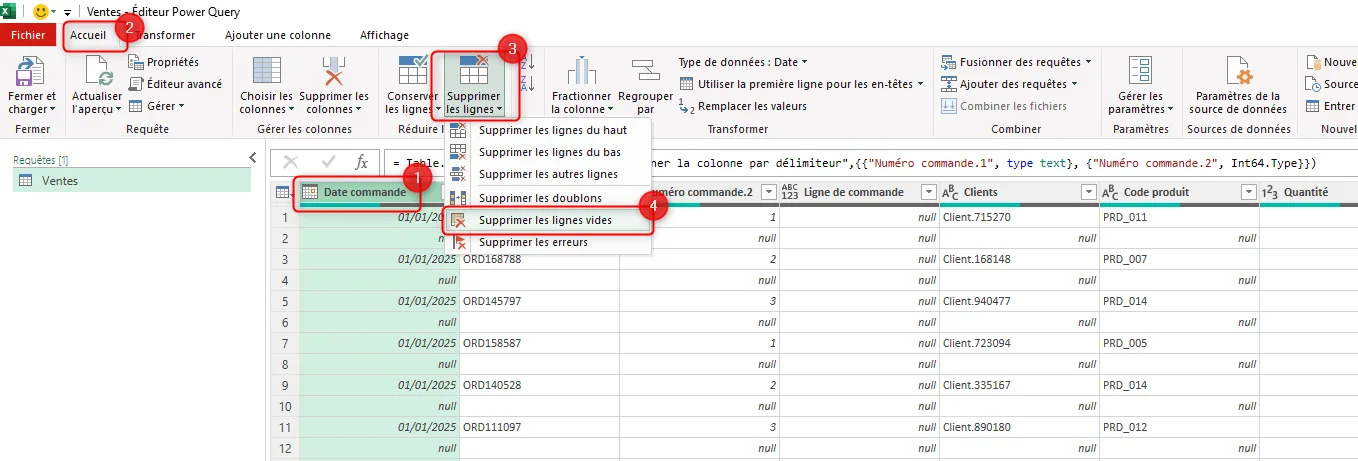Open filter dropdown of Ligne de commande column
This screenshot has width=1358, height=461.
(928, 192)
